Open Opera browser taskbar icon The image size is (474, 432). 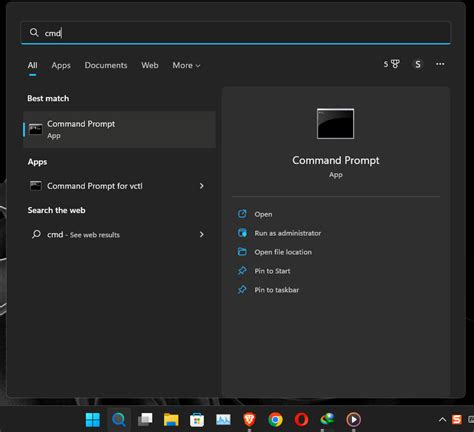(301, 419)
